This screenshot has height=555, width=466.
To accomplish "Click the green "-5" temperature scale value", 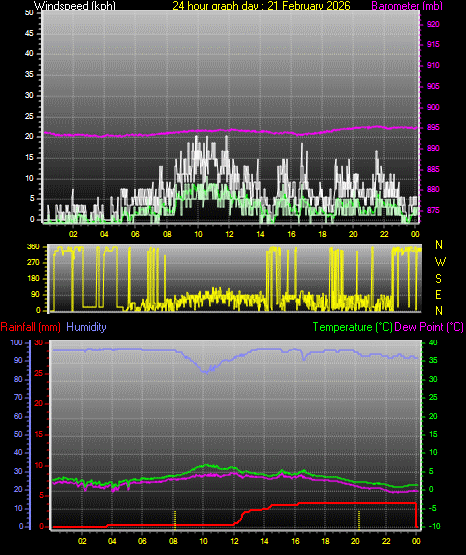I will [433, 508].
